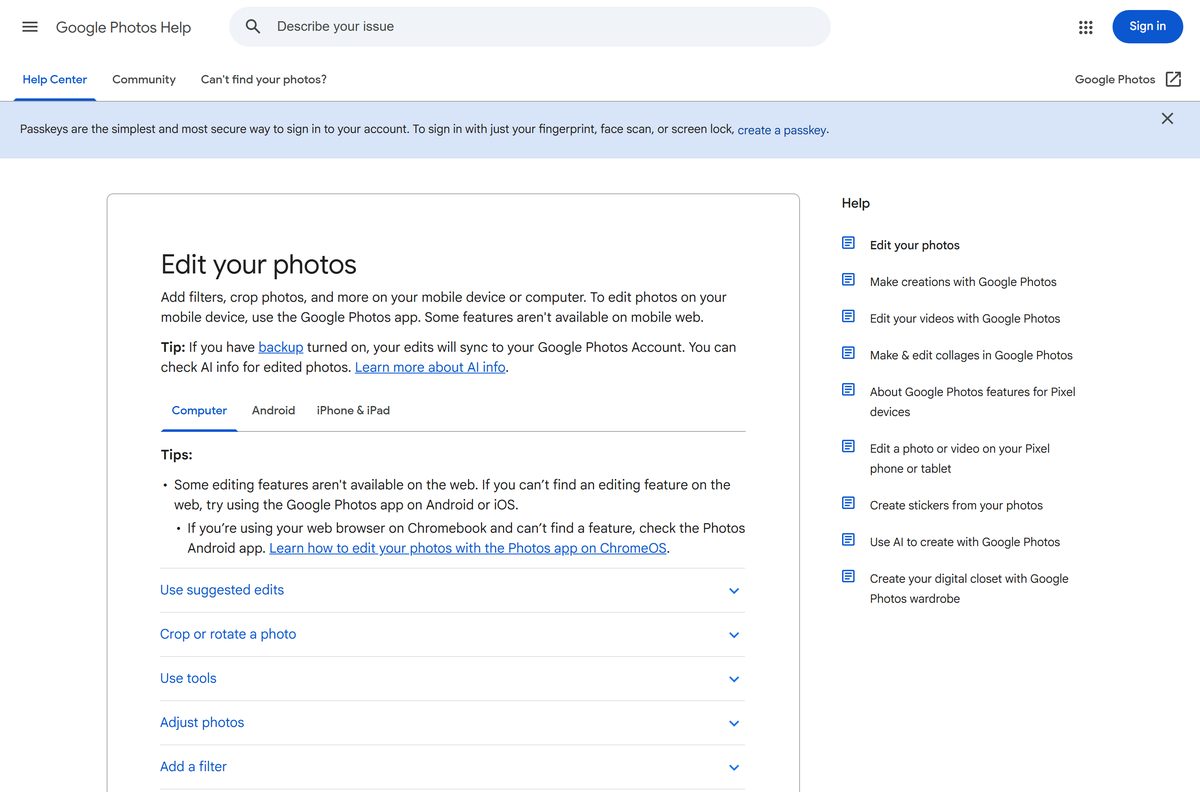Select Edit your photos in the Help list
Viewport: 1200px width, 792px height.
(914, 245)
